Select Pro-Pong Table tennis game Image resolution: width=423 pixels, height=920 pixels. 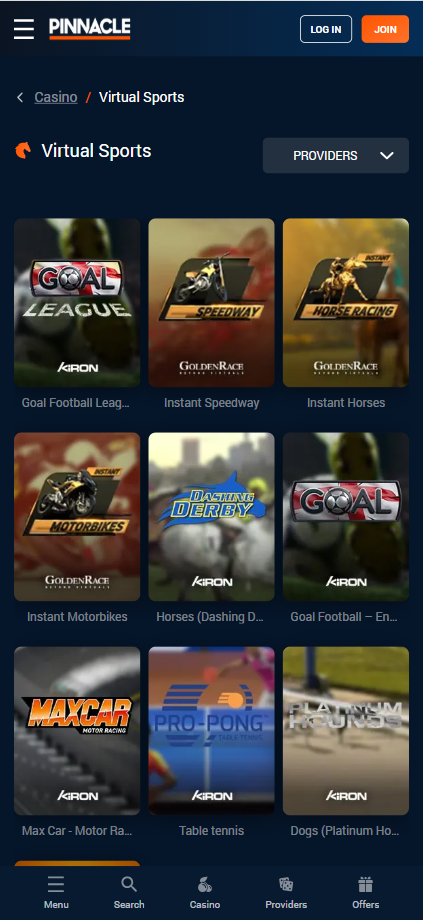click(211, 731)
